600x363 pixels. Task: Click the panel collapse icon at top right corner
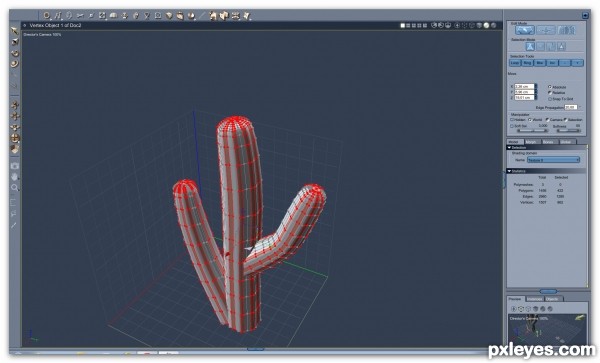[585, 15]
